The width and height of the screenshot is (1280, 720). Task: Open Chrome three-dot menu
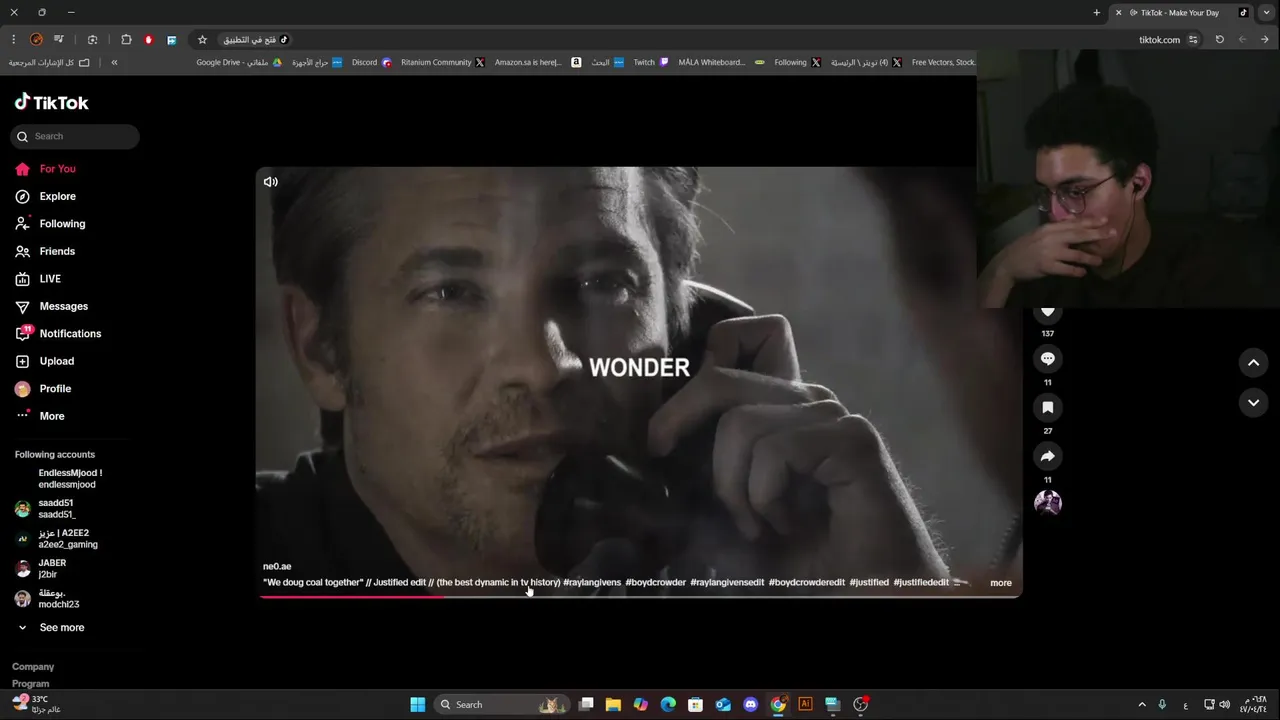14,39
